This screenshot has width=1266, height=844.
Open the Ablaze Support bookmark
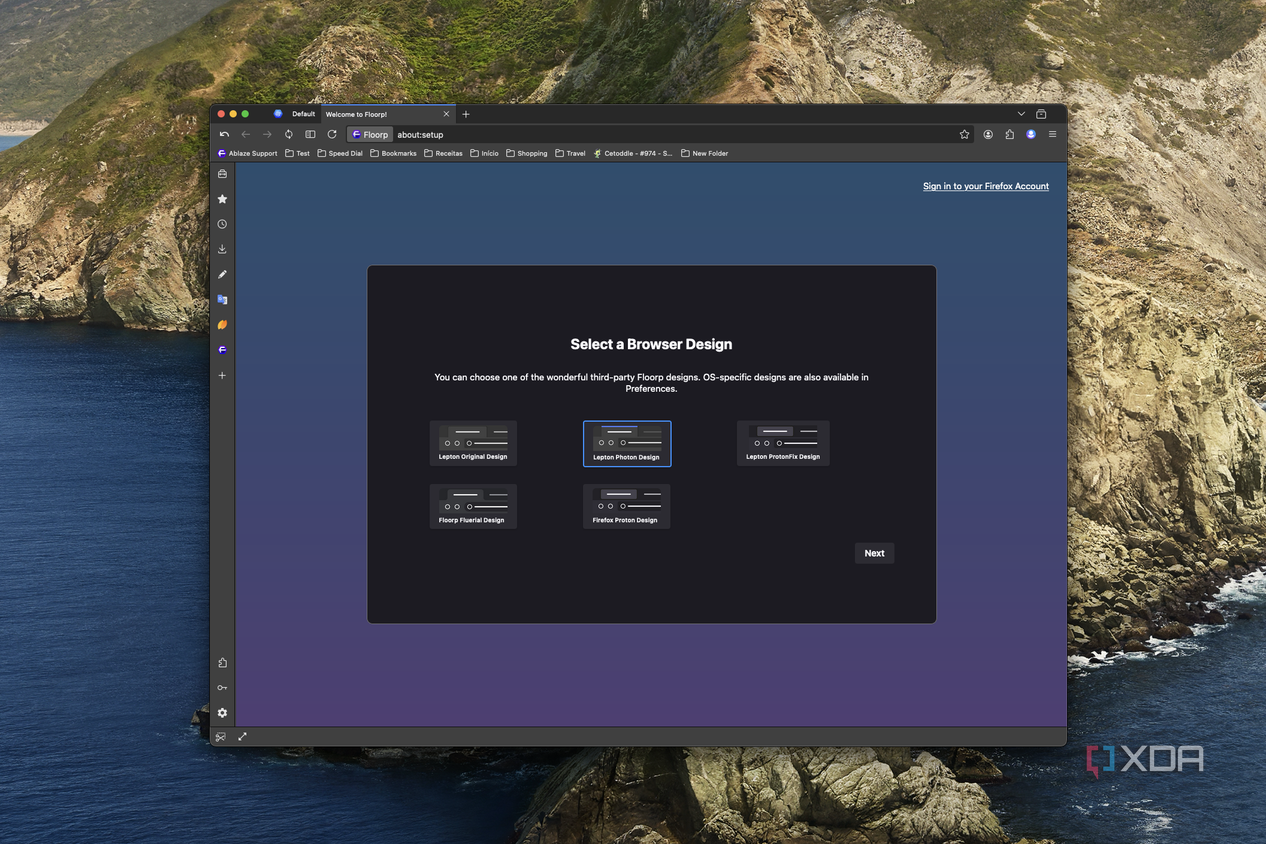tap(247, 153)
